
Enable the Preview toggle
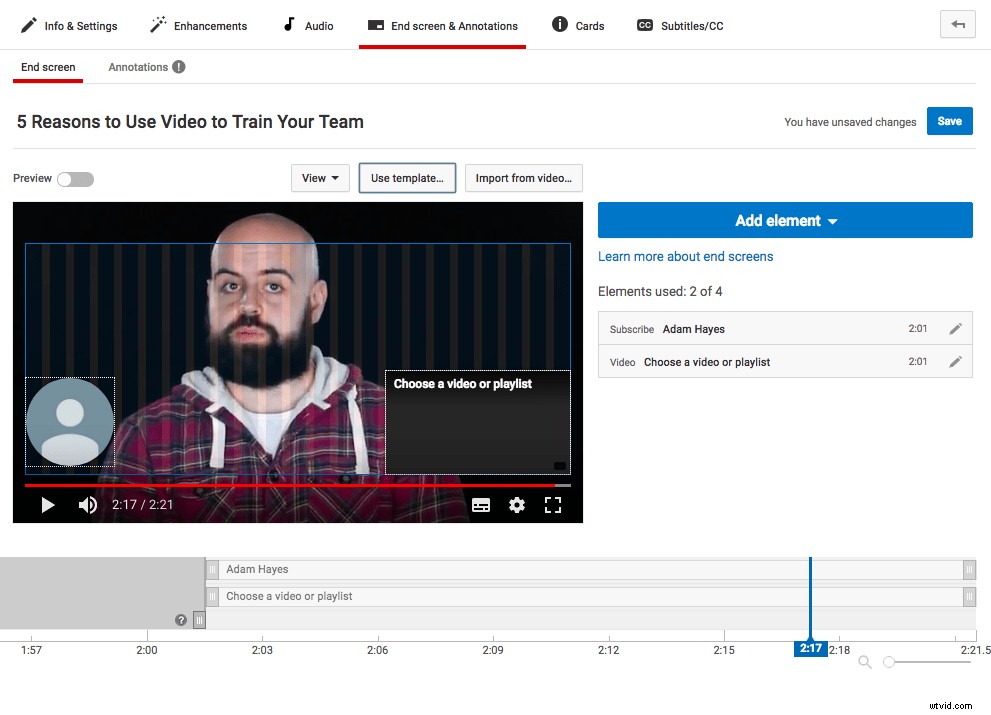click(x=75, y=178)
